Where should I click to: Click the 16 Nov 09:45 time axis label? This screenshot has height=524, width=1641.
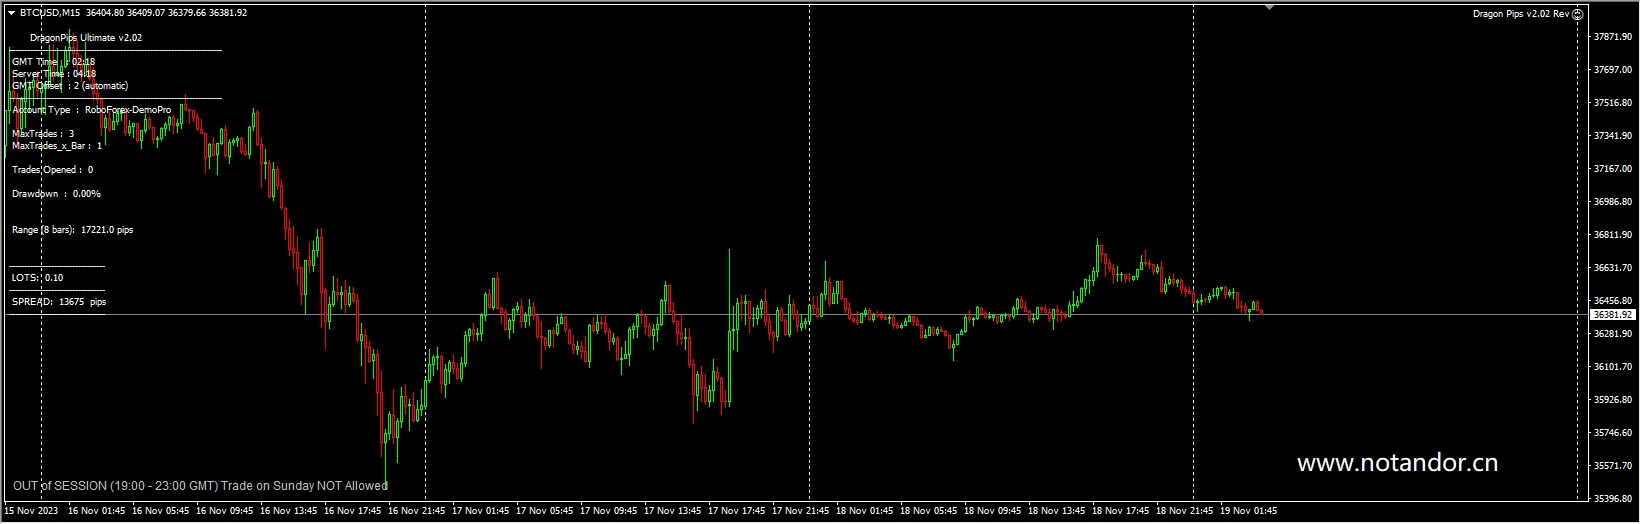(x=225, y=511)
